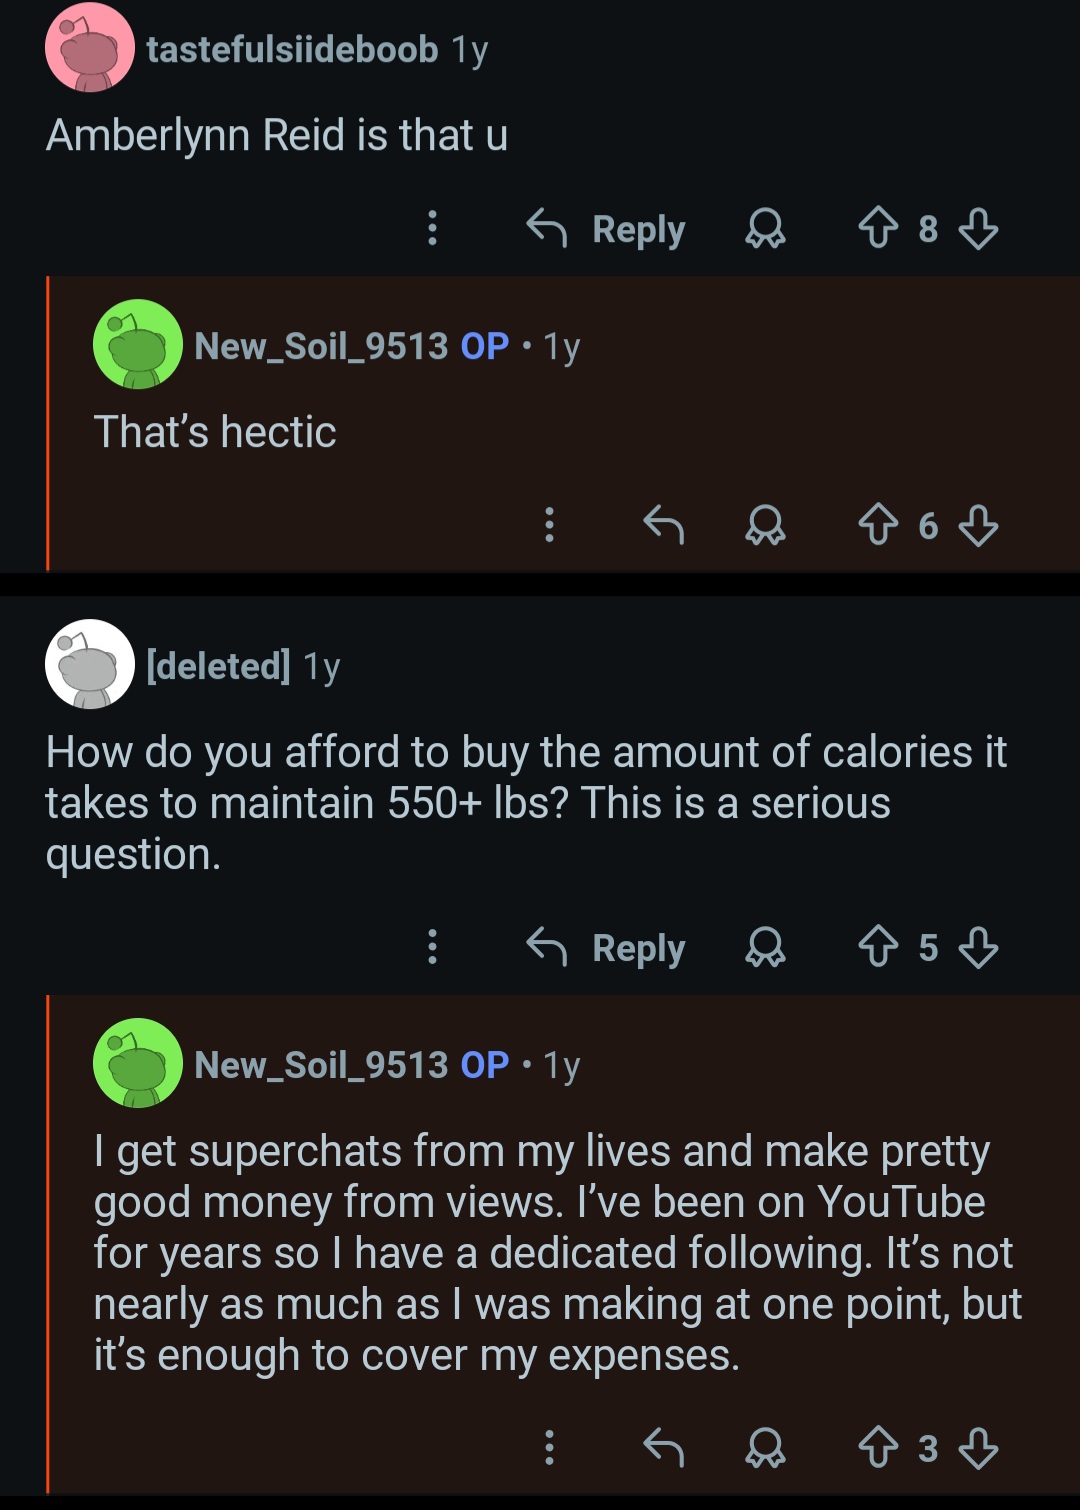
Task: Upvote tastefulsiideboob's Amberlynn Reid comment
Action: [x=878, y=228]
